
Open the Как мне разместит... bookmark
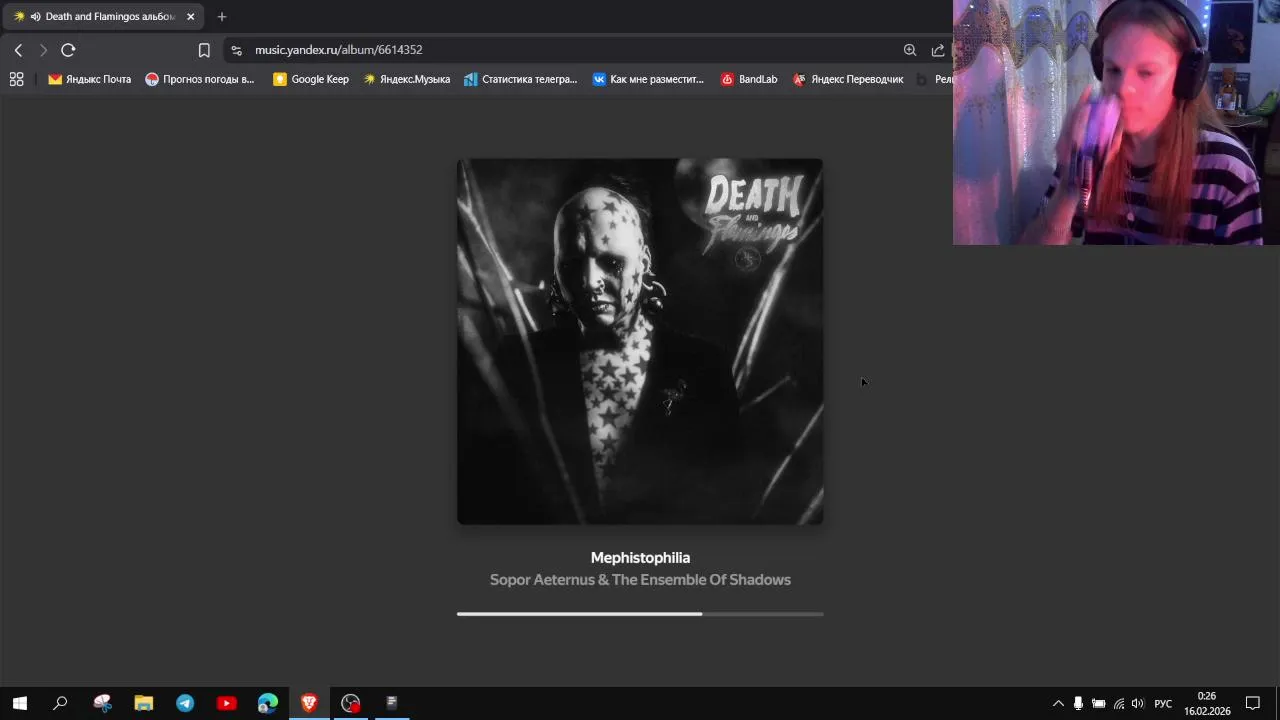point(648,79)
